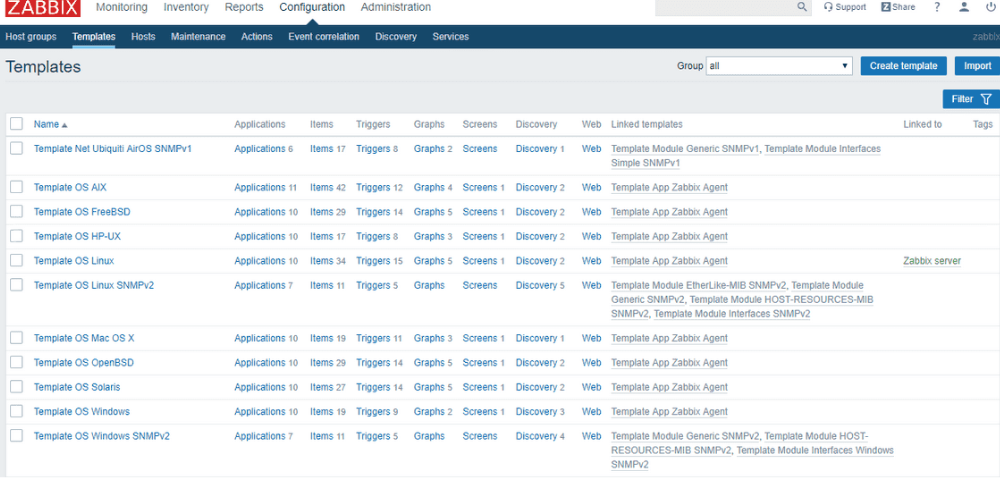Open Discovery for Template OS OpenBSD
The image size is (1000, 480).
(x=536, y=363)
